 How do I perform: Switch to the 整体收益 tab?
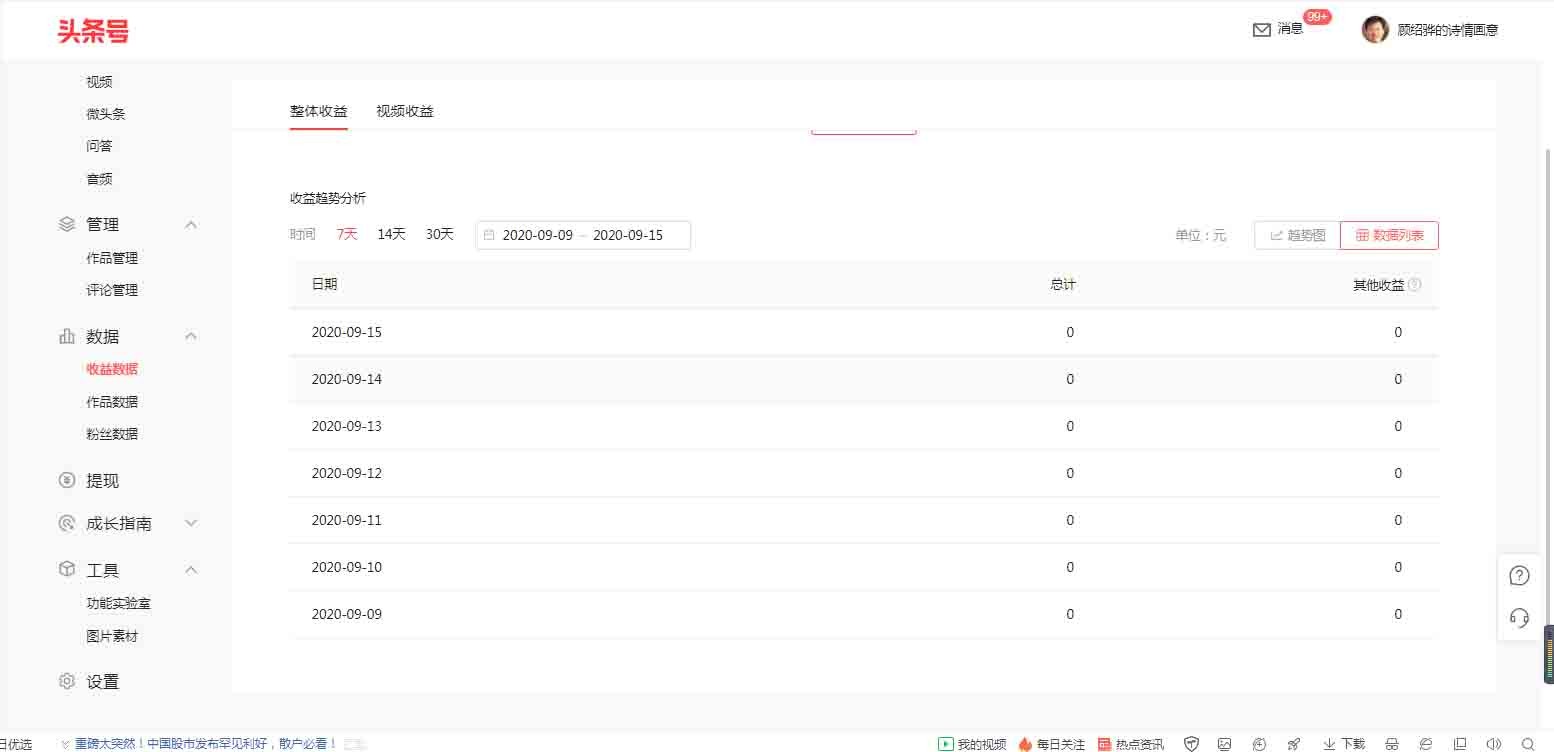(319, 111)
